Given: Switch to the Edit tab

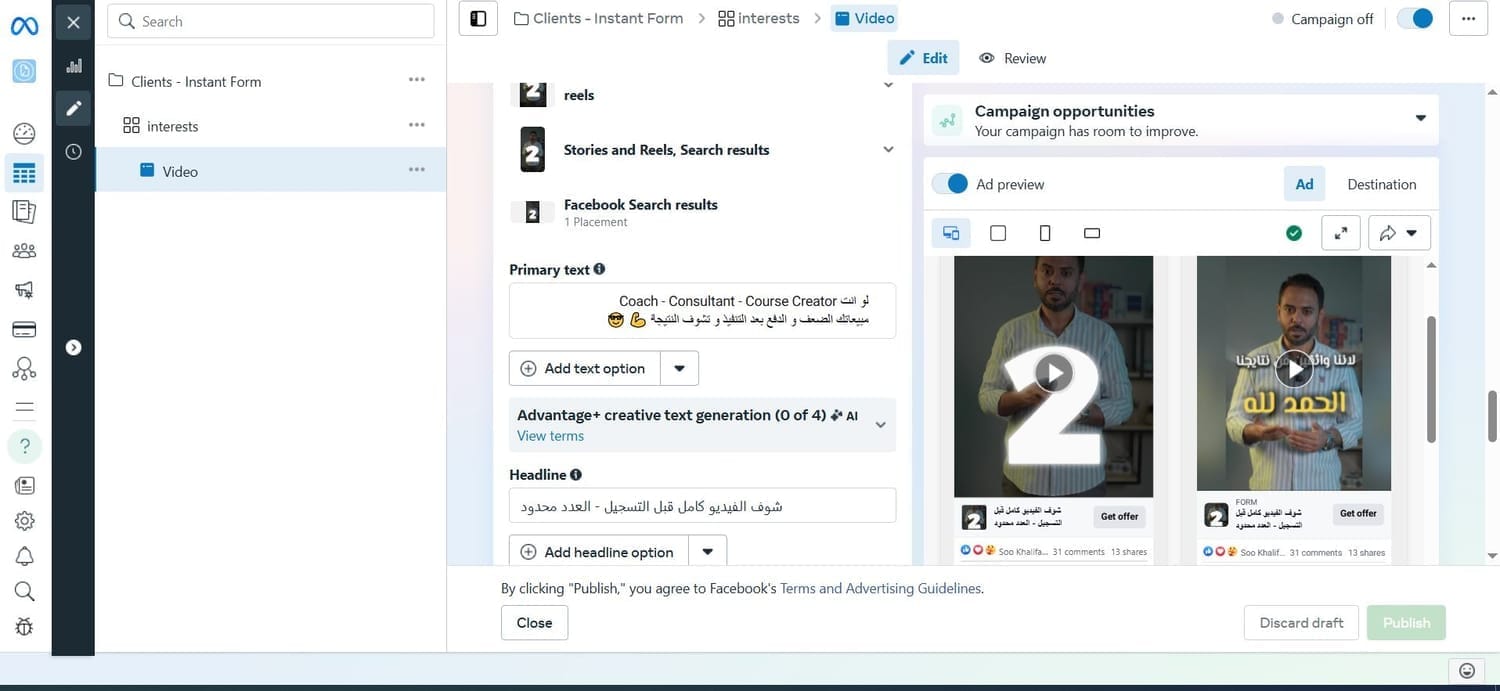Looking at the screenshot, I should pyautogui.click(x=923, y=58).
